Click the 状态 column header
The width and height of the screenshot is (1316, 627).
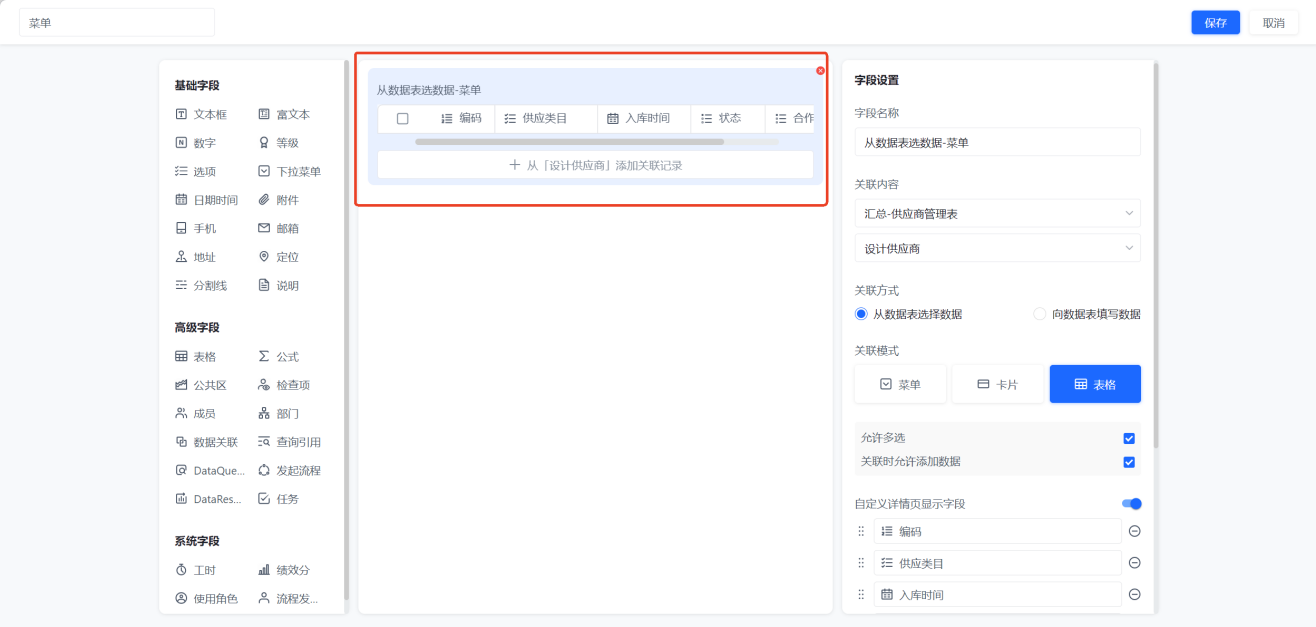728,118
